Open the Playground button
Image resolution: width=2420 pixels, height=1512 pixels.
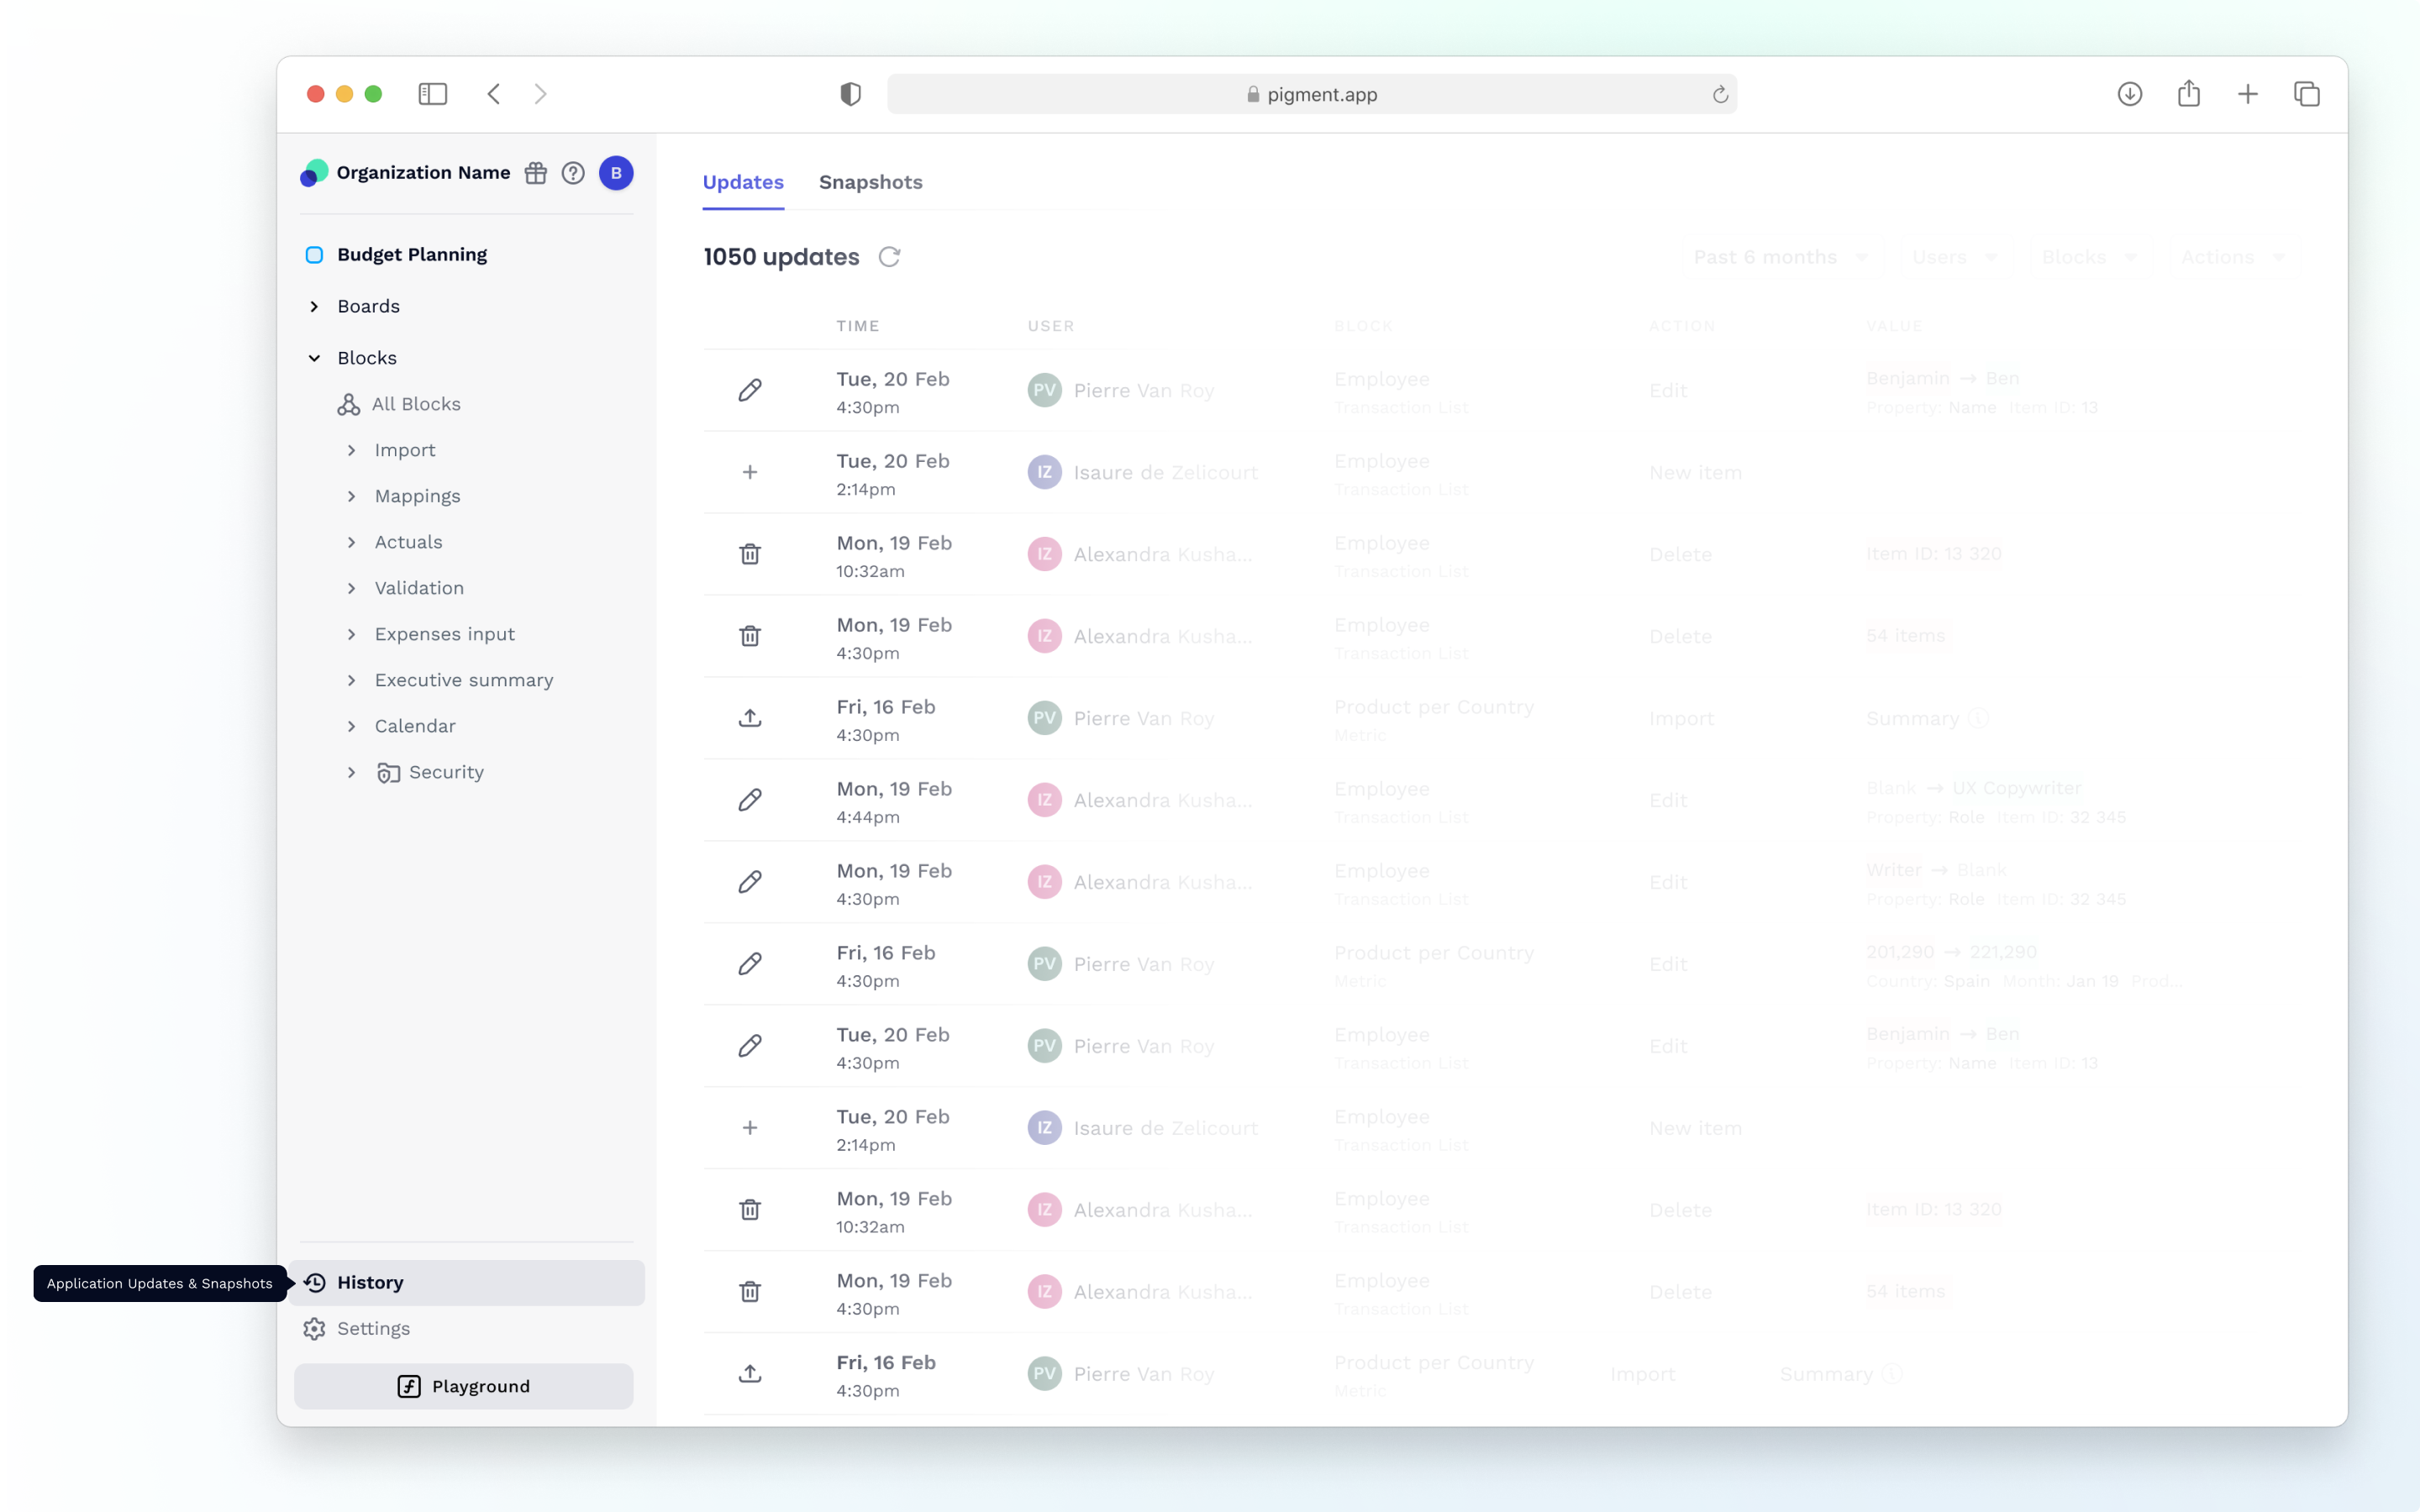click(464, 1386)
